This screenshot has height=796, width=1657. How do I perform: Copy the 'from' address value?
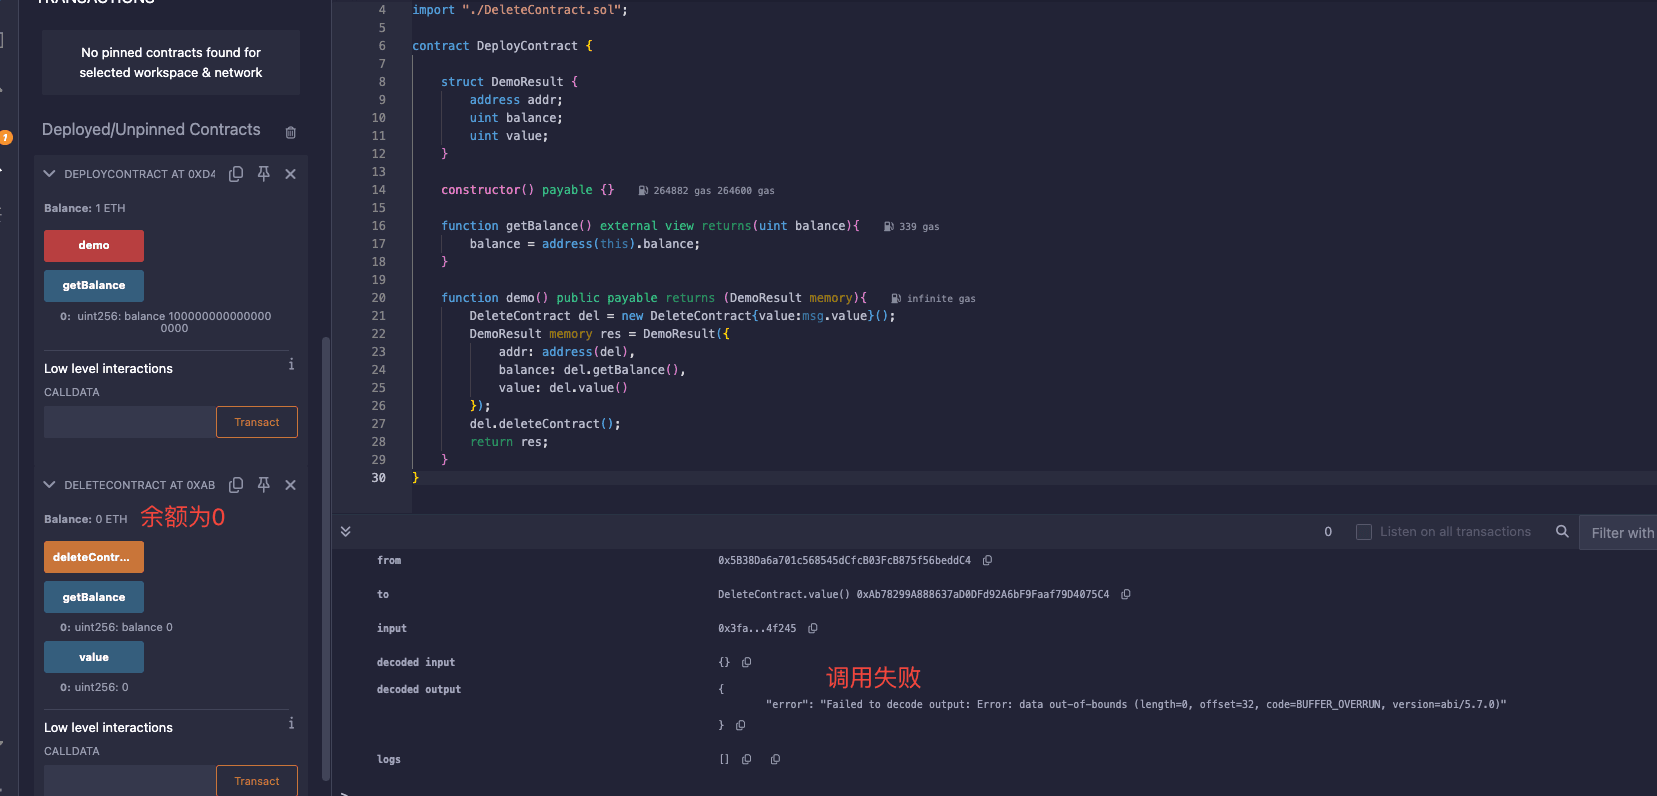pos(987,561)
